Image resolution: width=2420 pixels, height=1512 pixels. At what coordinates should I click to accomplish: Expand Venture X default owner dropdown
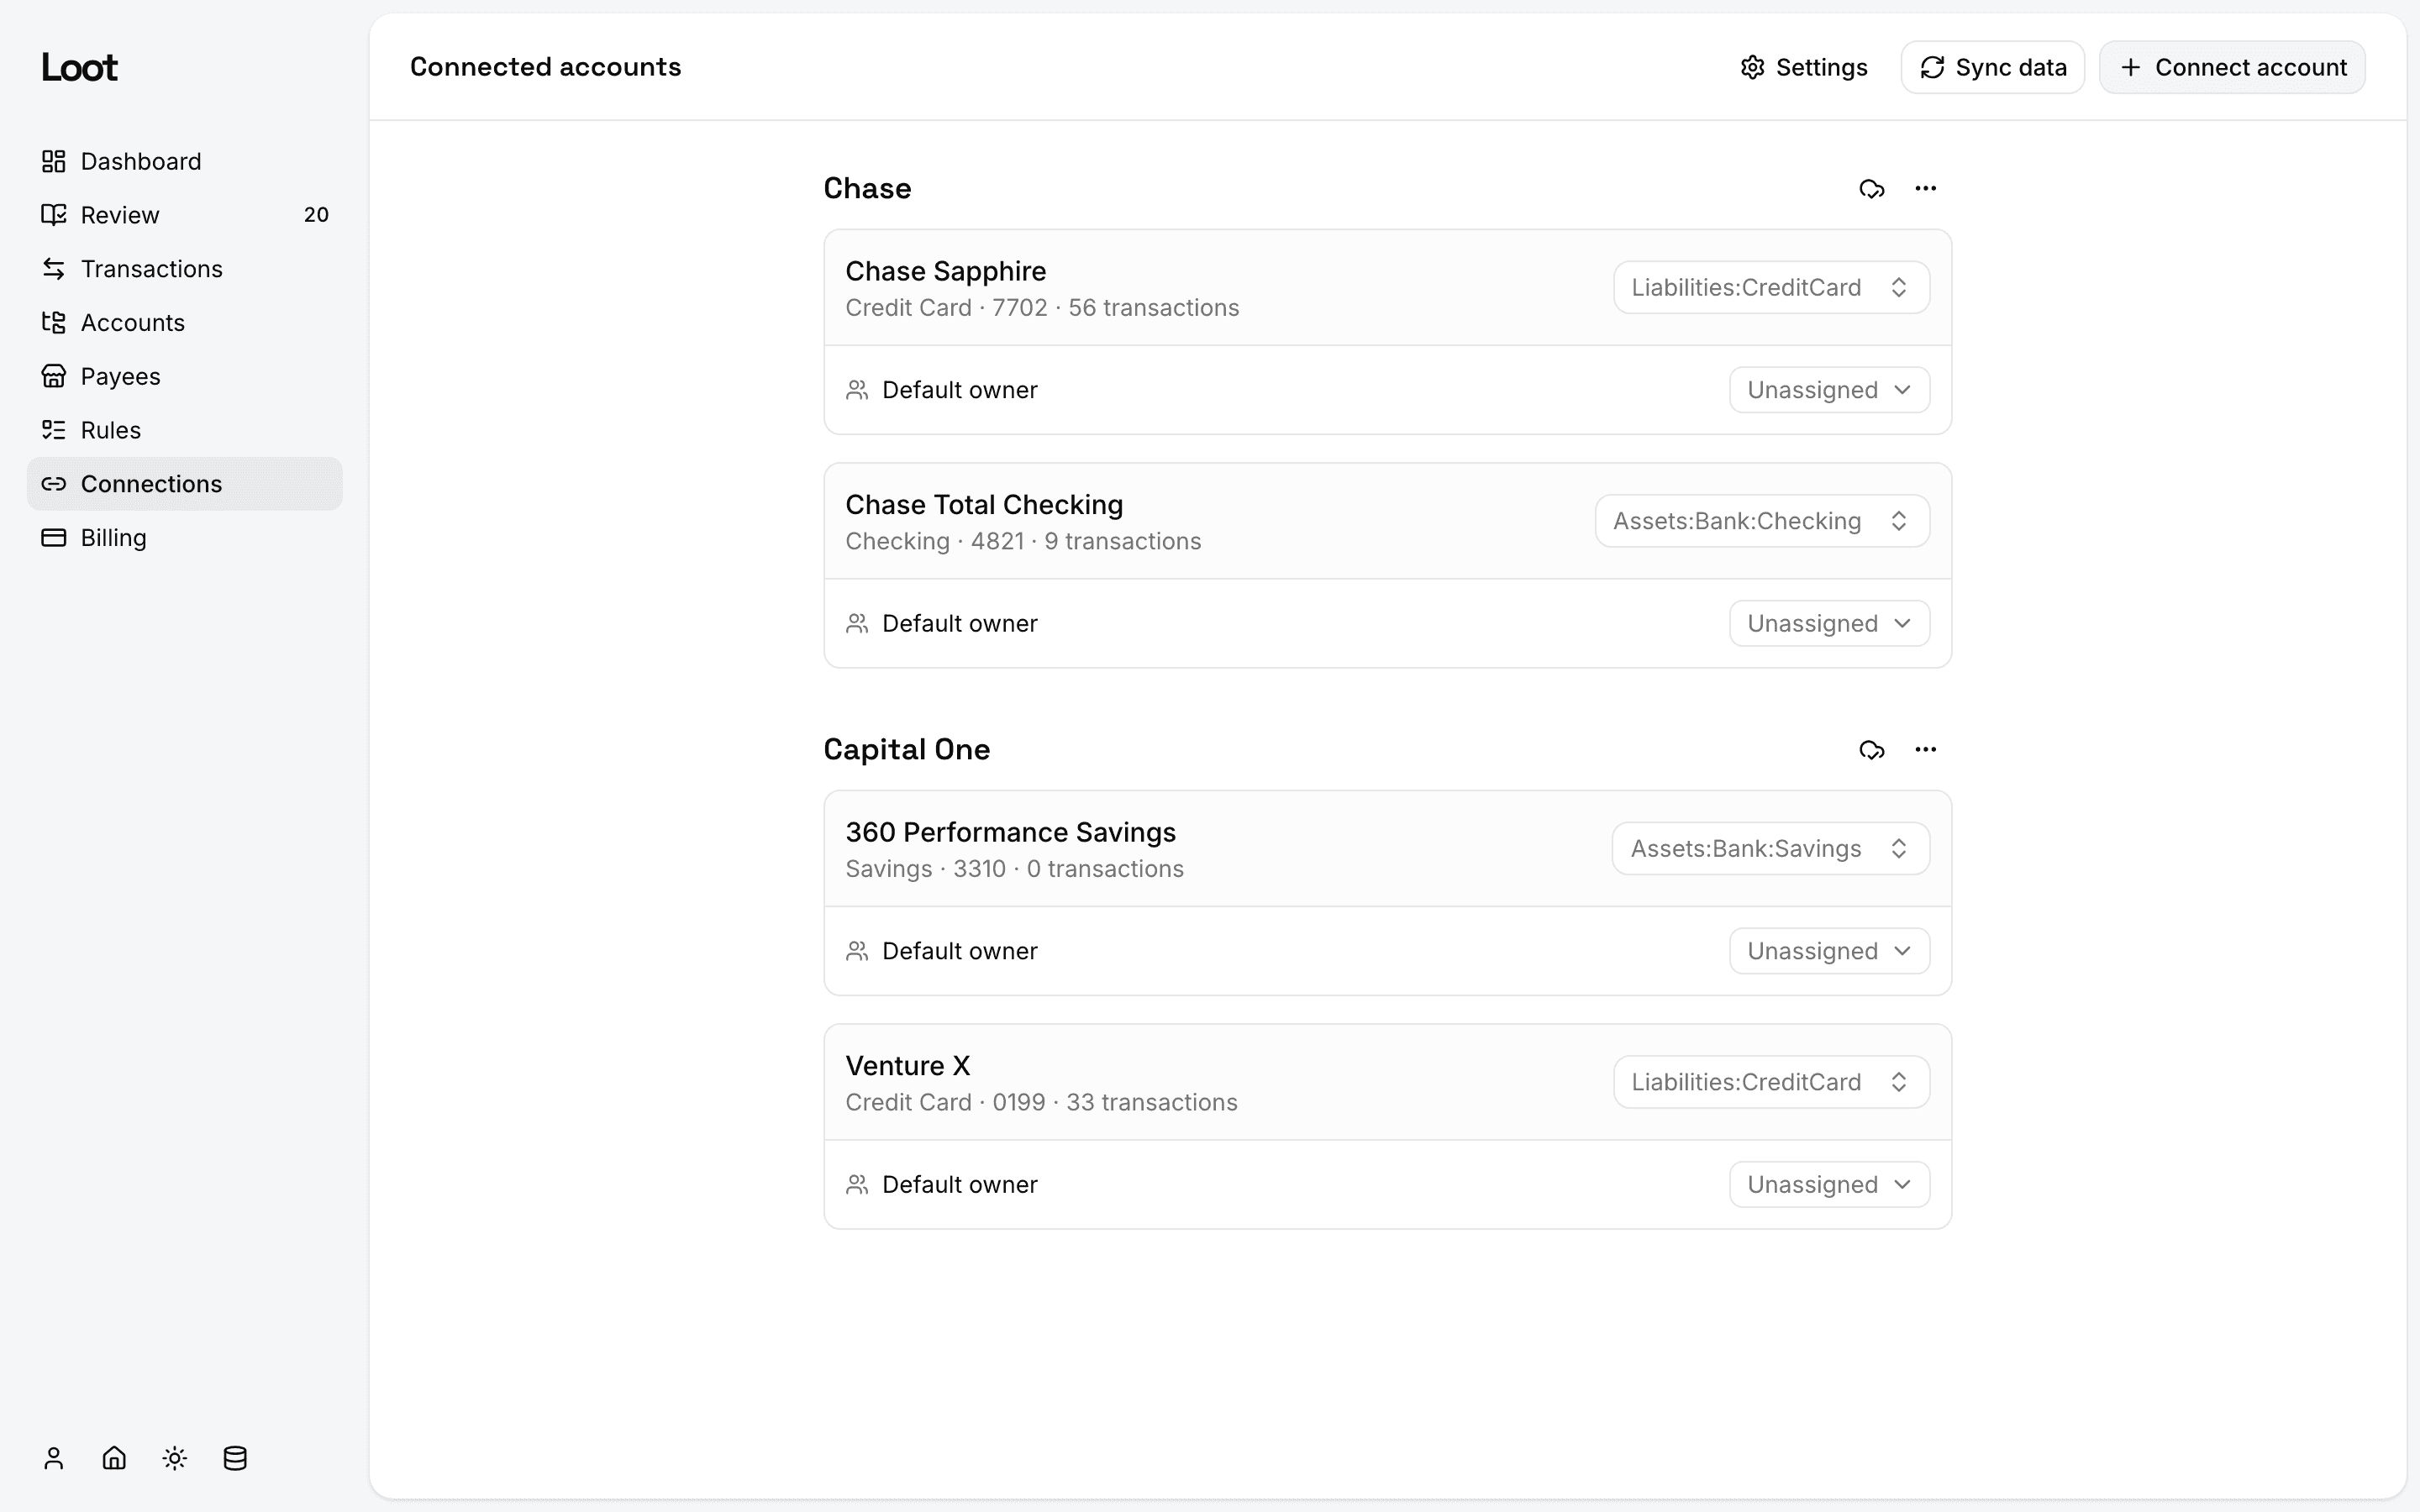1830,1185
